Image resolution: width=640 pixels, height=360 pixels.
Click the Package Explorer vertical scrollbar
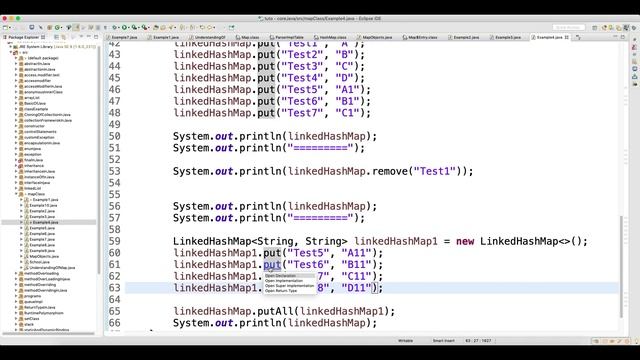click(x=99, y=159)
